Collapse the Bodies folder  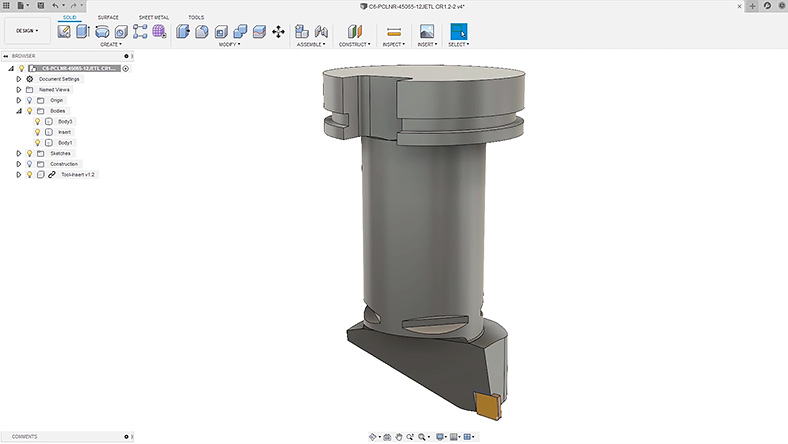[19, 111]
